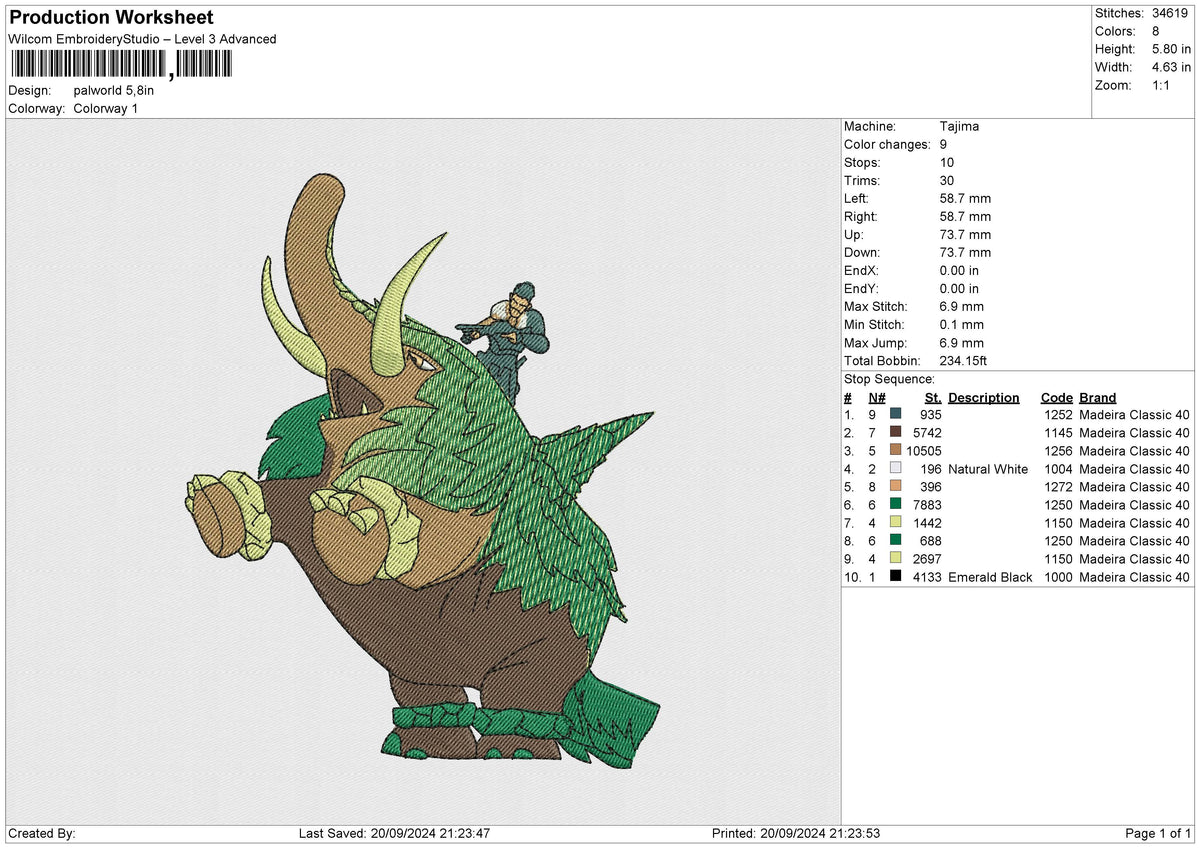Click thread code 1004
This screenshot has width=1200, height=848.
tap(1057, 469)
